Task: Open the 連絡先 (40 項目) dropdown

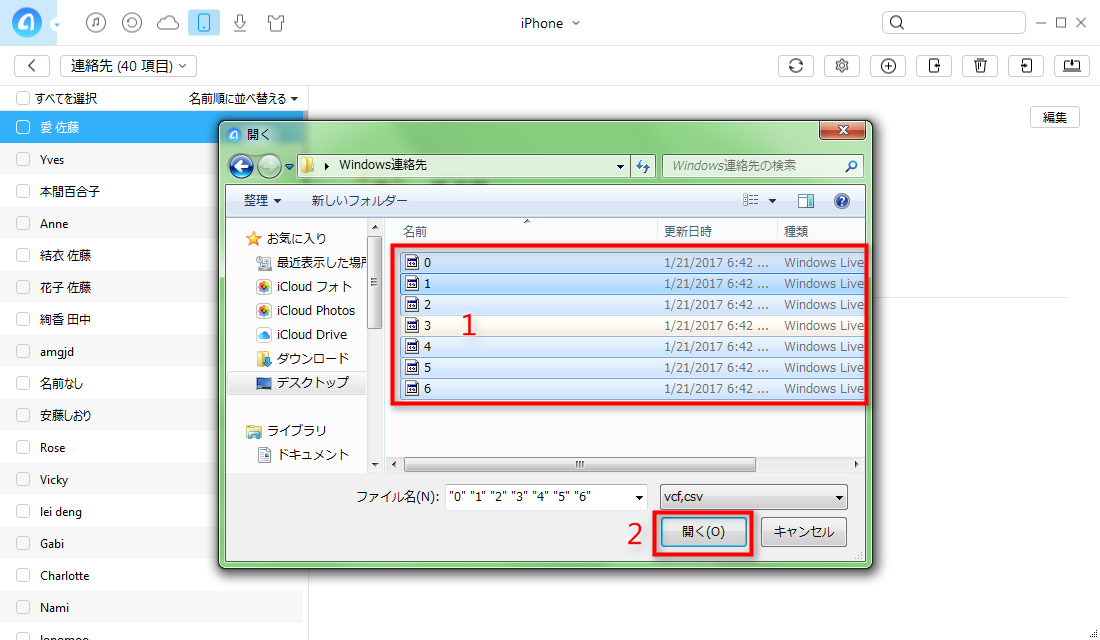Action: [x=128, y=66]
